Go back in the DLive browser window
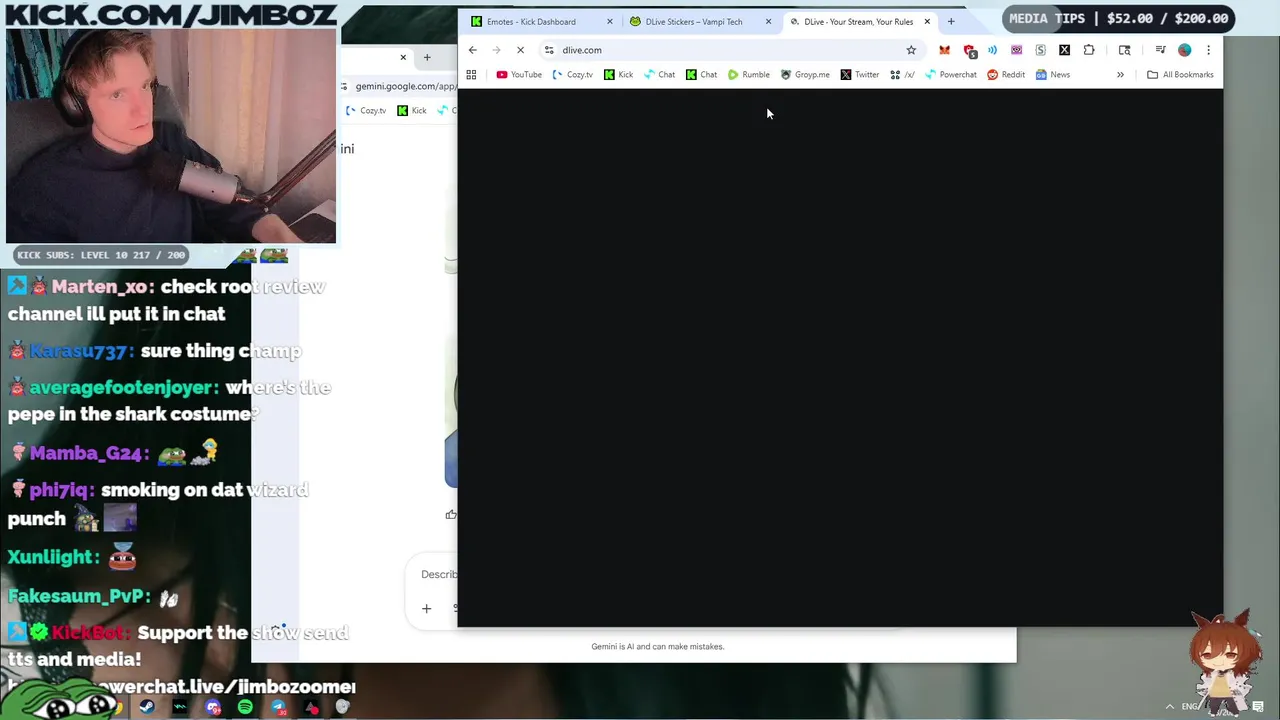Viewport: 1280px width, 720px height. [473, 50]
